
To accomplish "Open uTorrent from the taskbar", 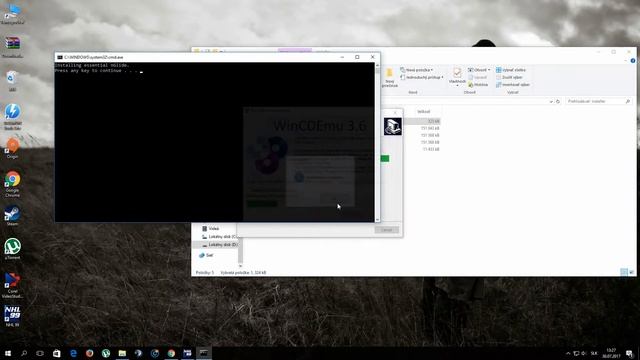I will pyautogui.click(x=106, y=353).
